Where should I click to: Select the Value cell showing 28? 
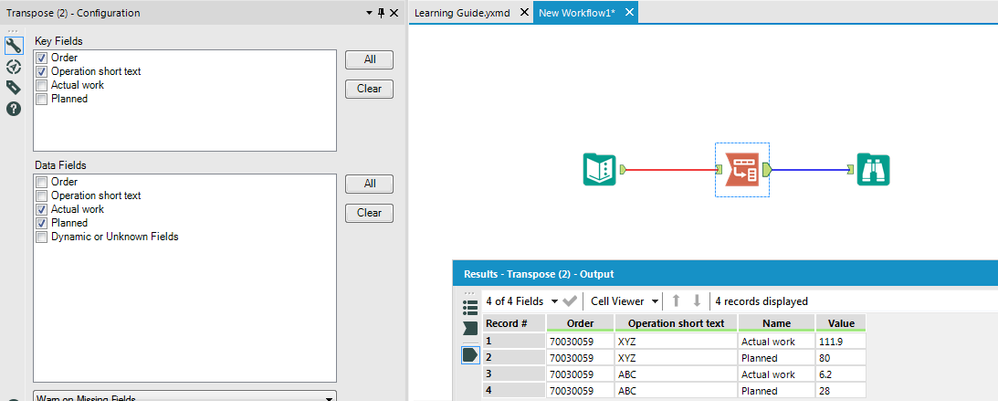tap(841, 391)
